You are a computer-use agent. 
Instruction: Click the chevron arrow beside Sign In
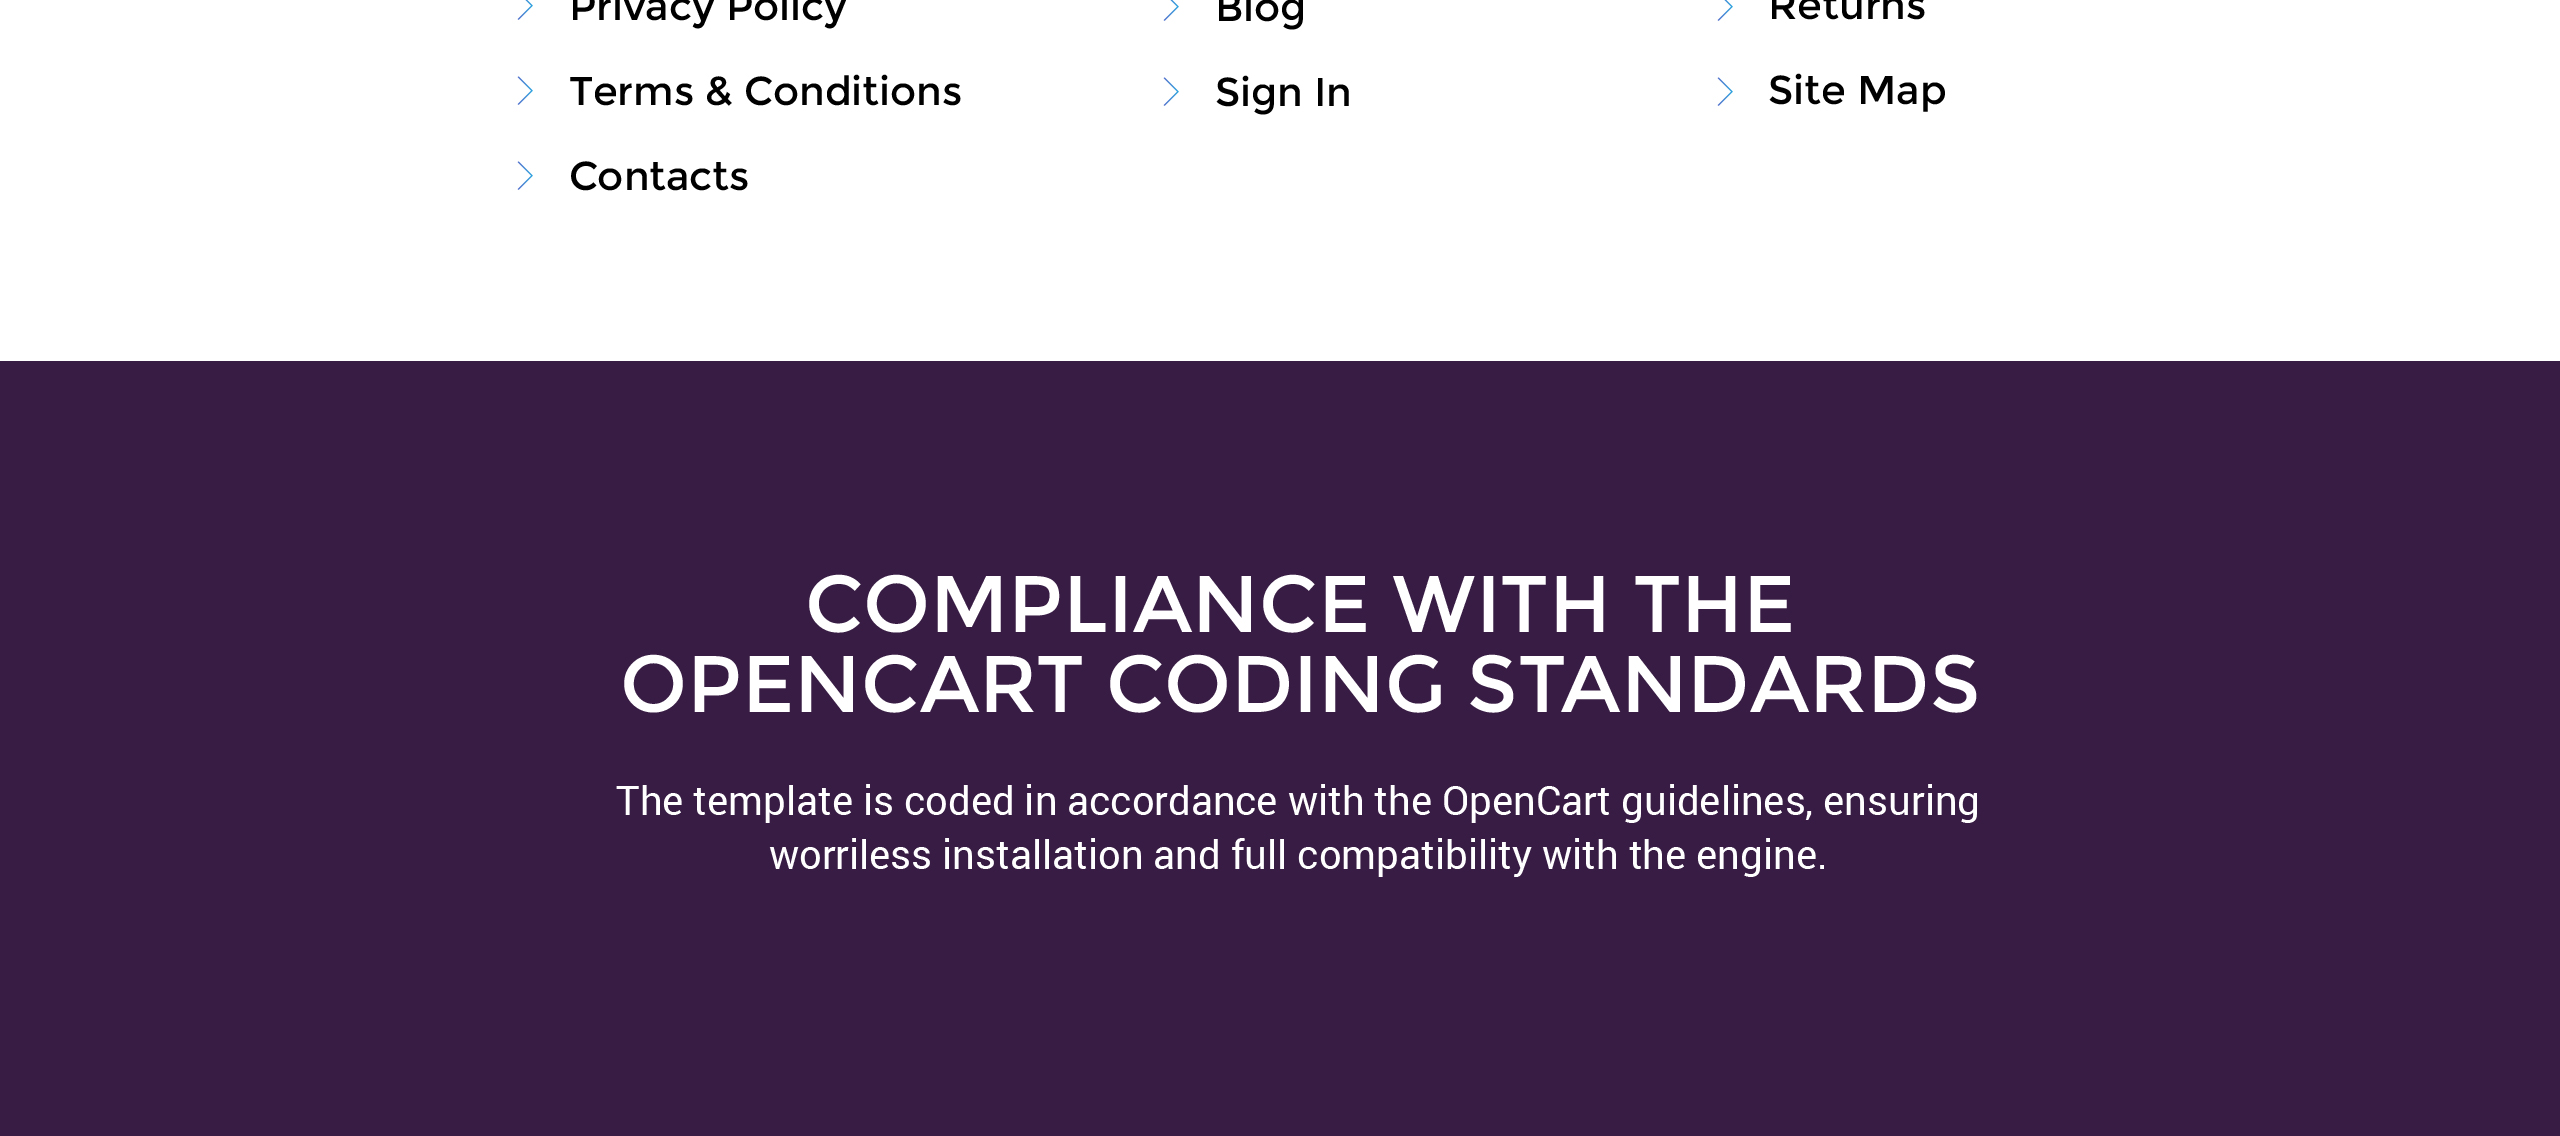1171,92
